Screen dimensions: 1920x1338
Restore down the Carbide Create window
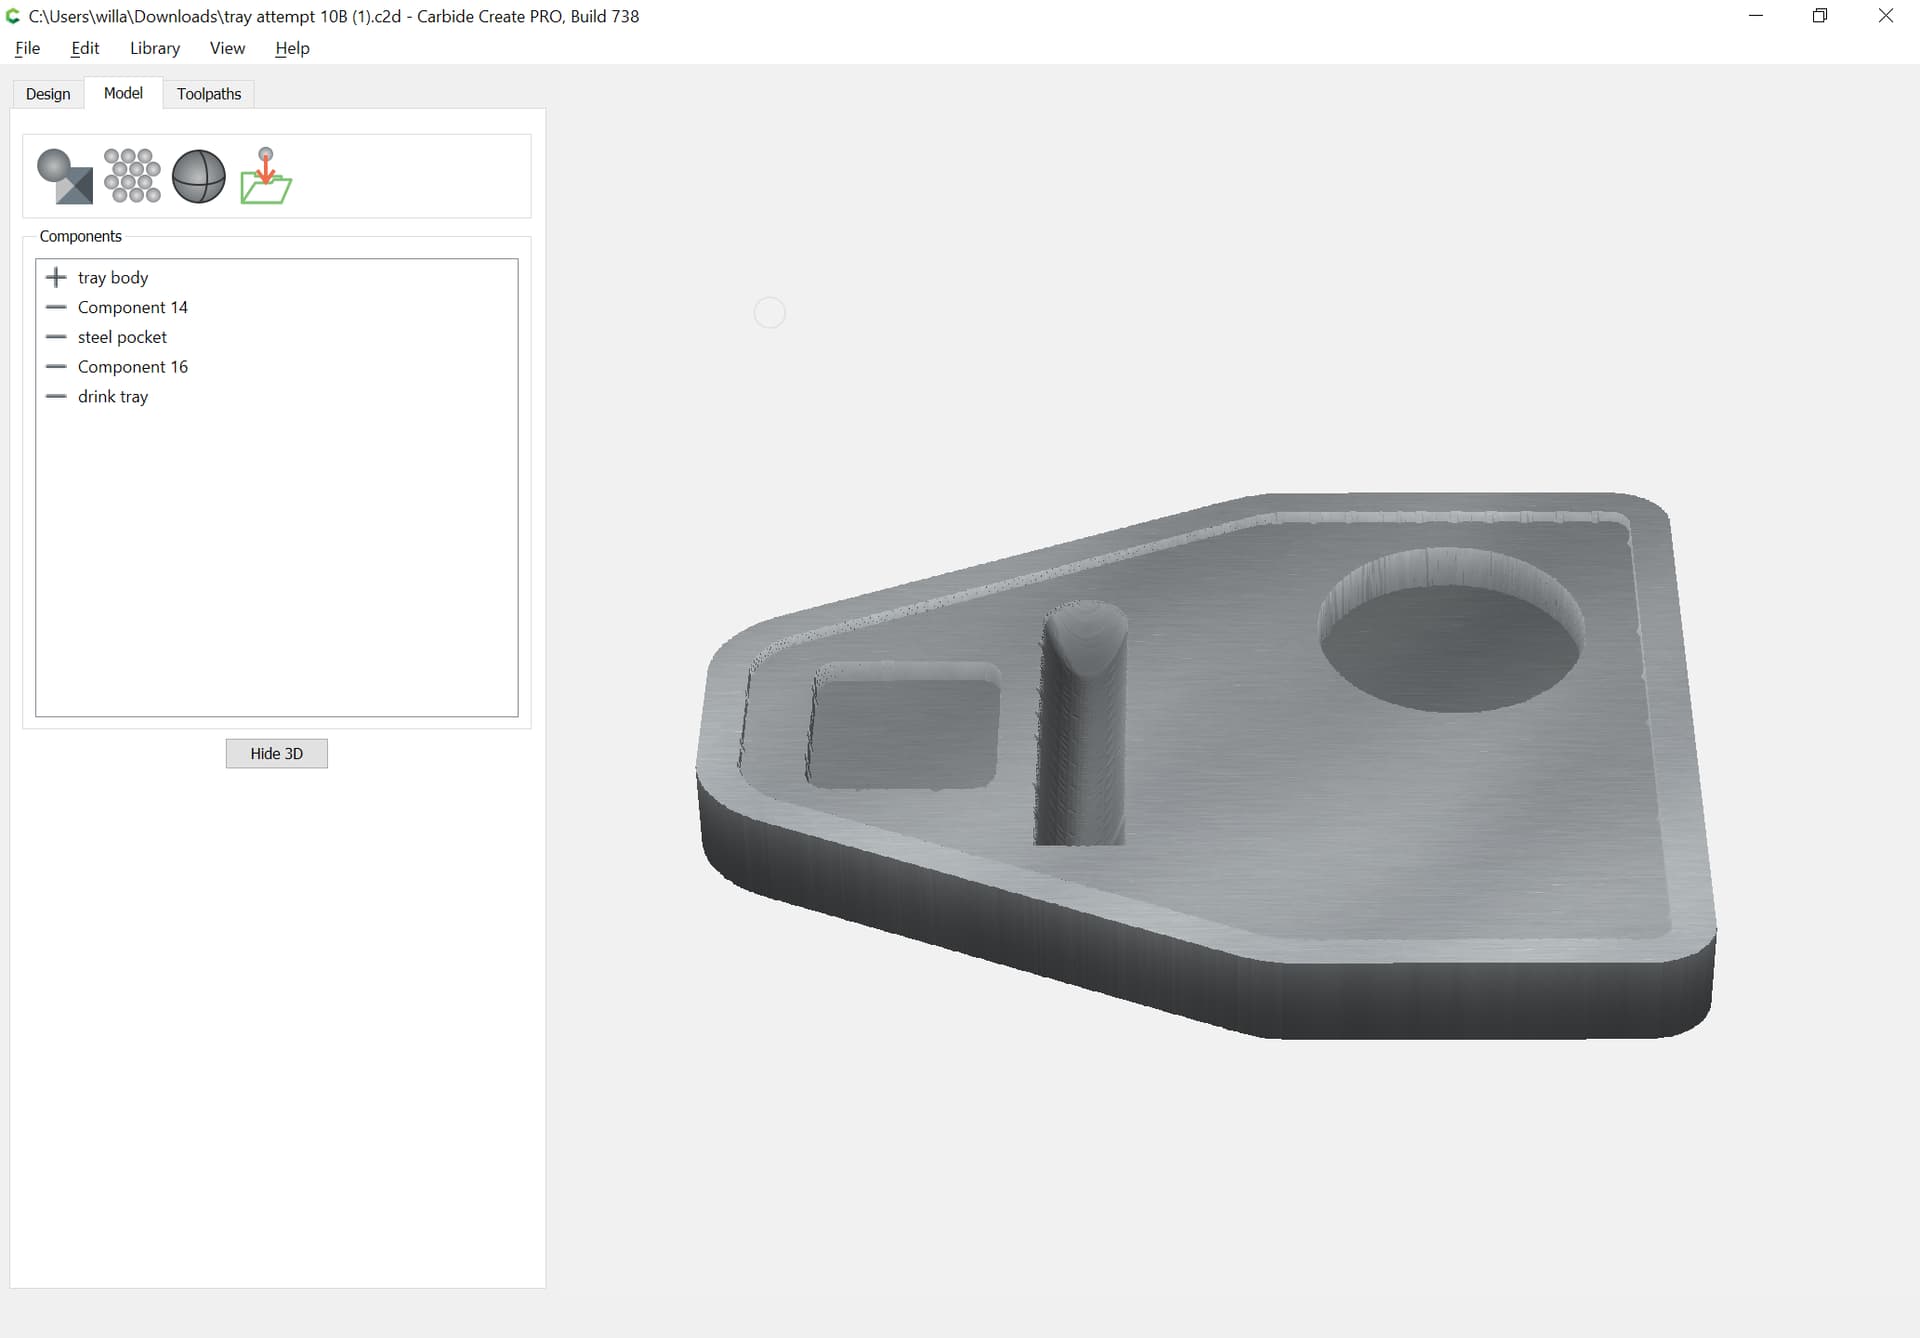[1820, 16]
